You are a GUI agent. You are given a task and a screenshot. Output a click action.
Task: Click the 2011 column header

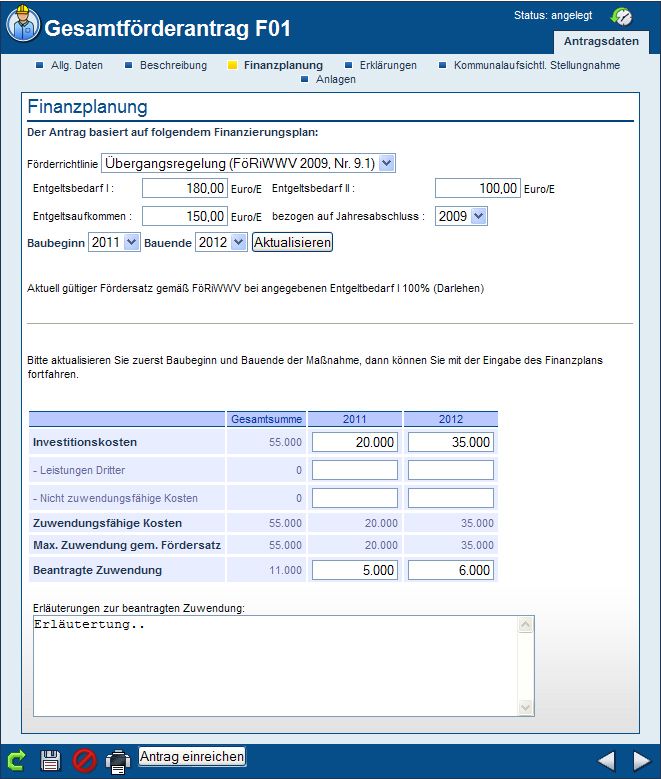pos(355,419)
